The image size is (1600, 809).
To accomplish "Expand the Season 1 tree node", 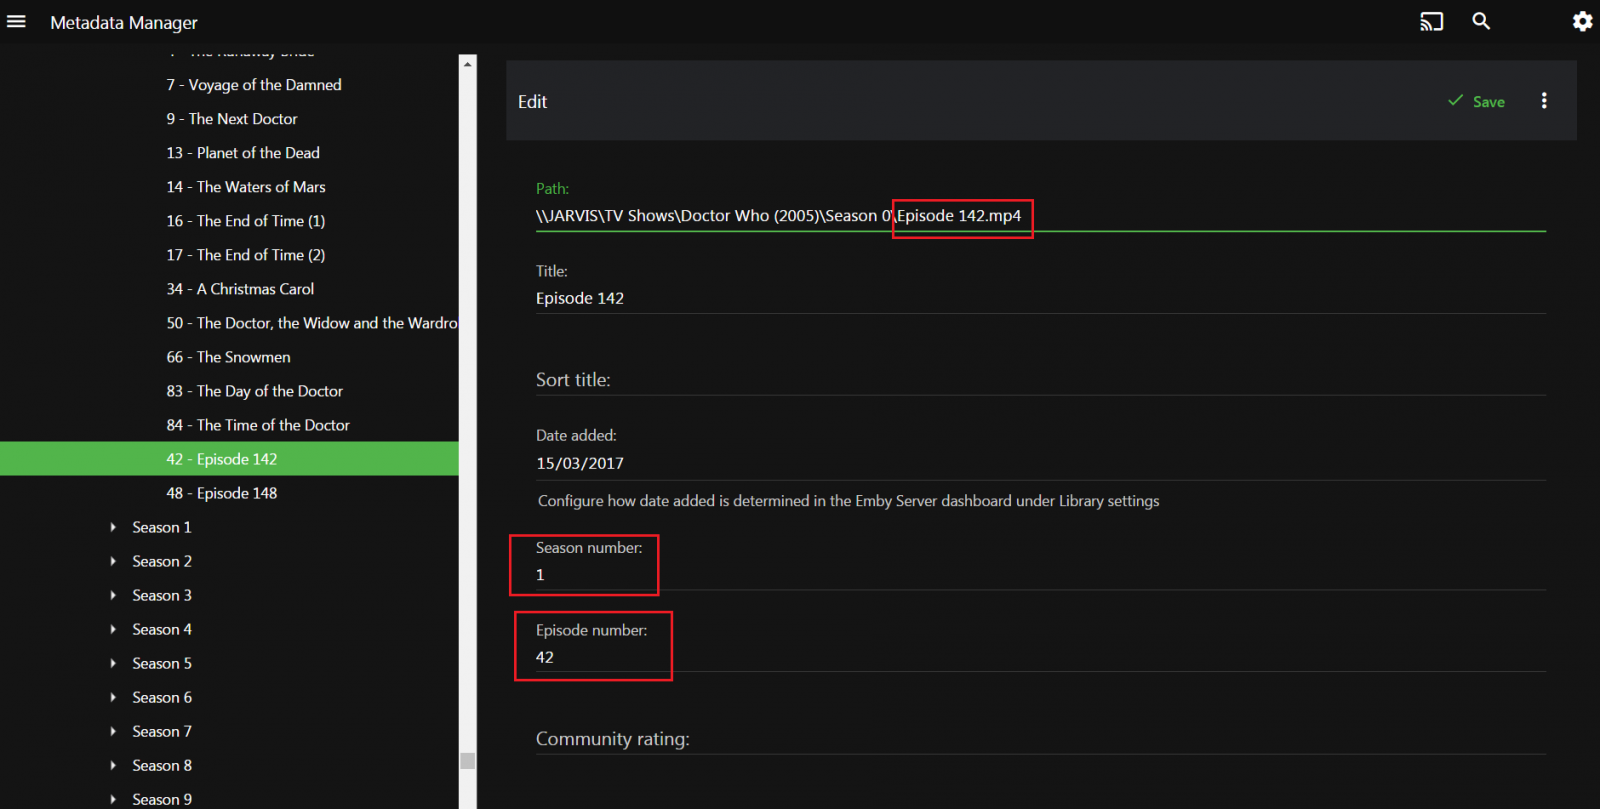I will [x=113, y=527].
